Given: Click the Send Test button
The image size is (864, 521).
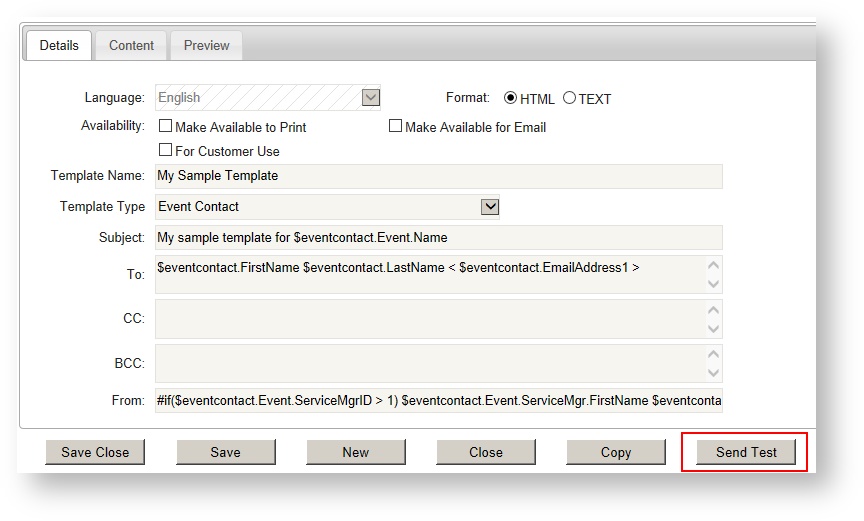Looking at the screenshot, I should (746, 452).
